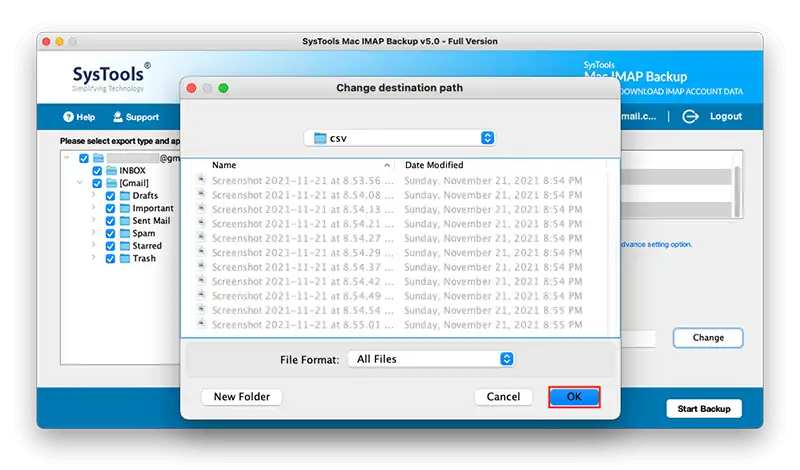Click file icon of Screenshot at 8.54.21
This screenshot has height=470, width=800.
[x=201, y=222]
